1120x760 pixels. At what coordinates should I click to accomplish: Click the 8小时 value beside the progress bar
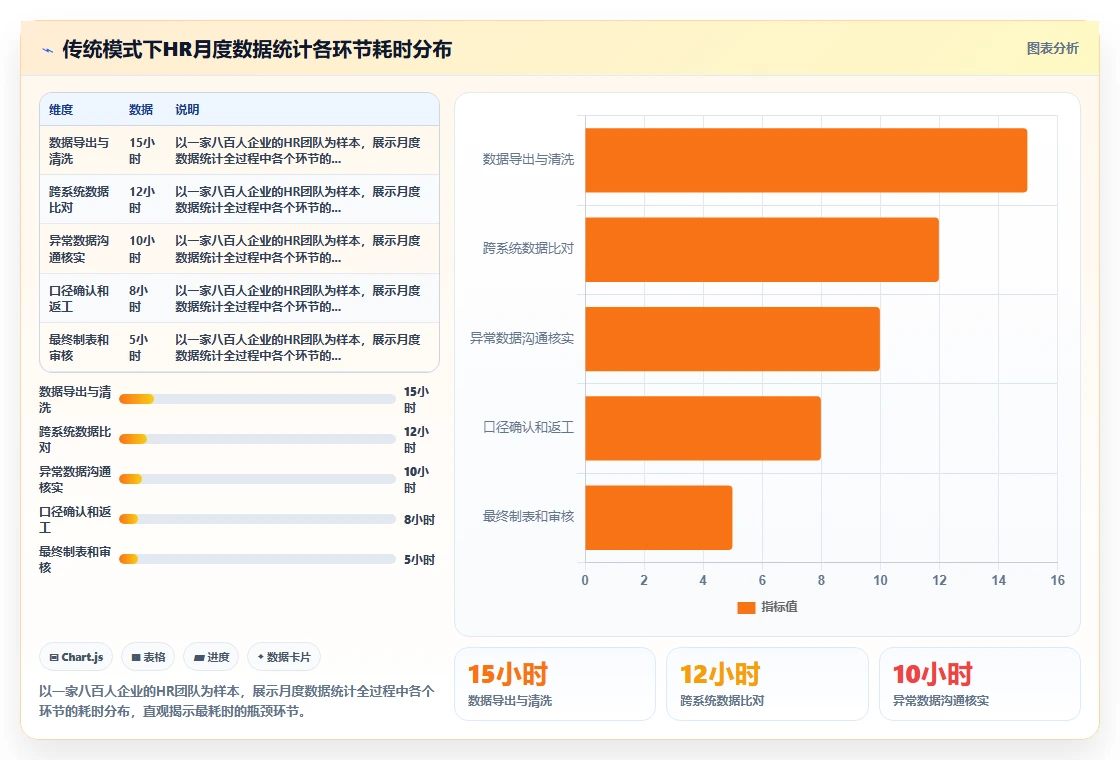(419, 520)
